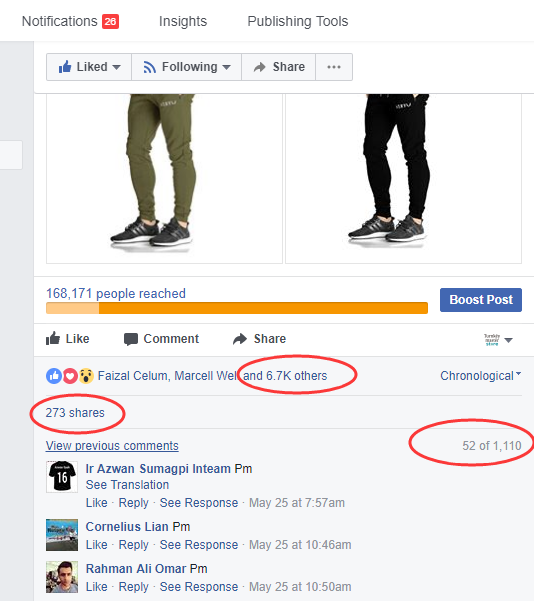Open the Chronological sort dropdown

click(480, 376)
